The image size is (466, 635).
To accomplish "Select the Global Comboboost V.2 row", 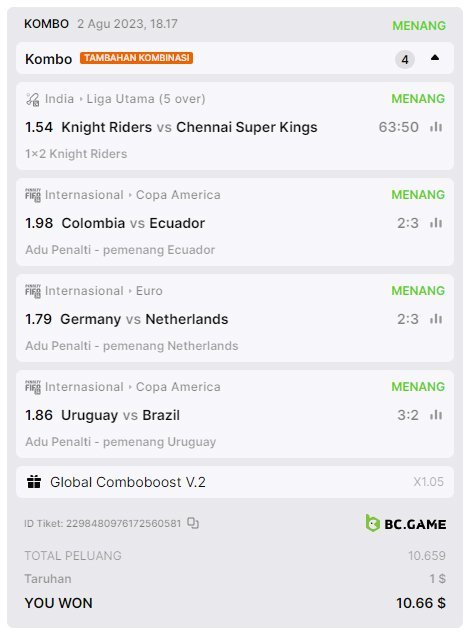I will coord(235,482).
